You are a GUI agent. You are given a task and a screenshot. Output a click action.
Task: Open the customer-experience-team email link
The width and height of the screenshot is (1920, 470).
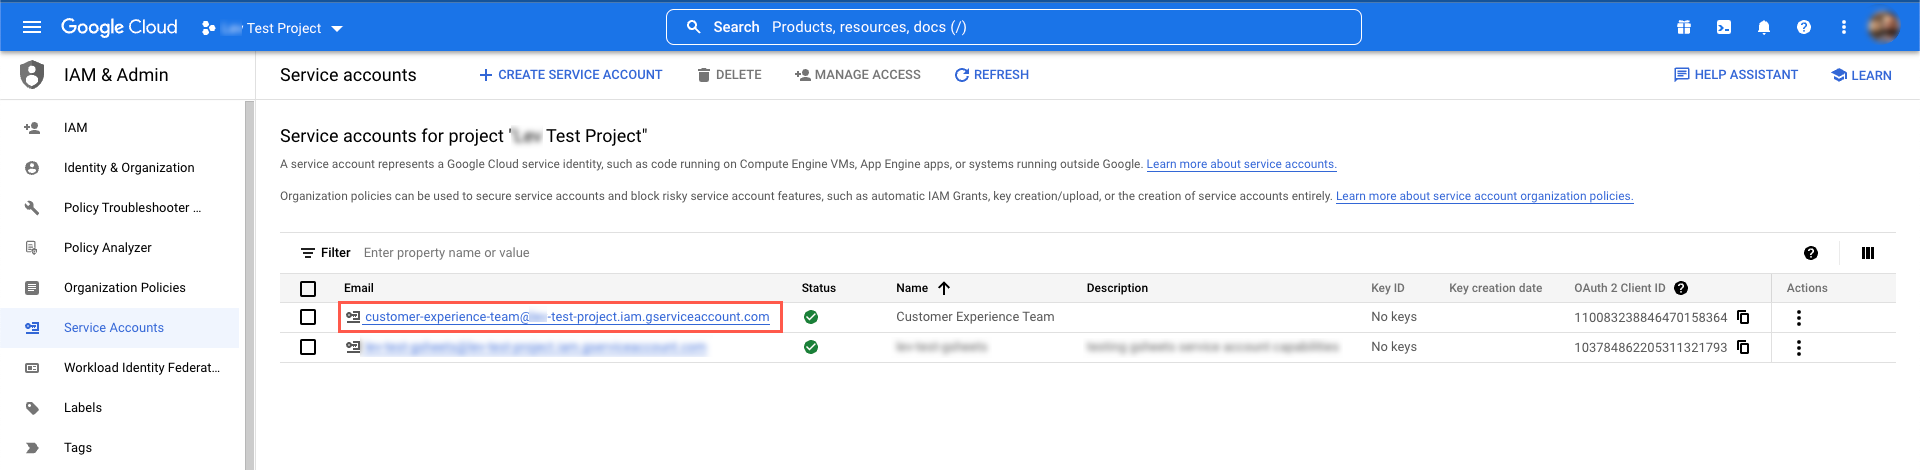point(566,317)
